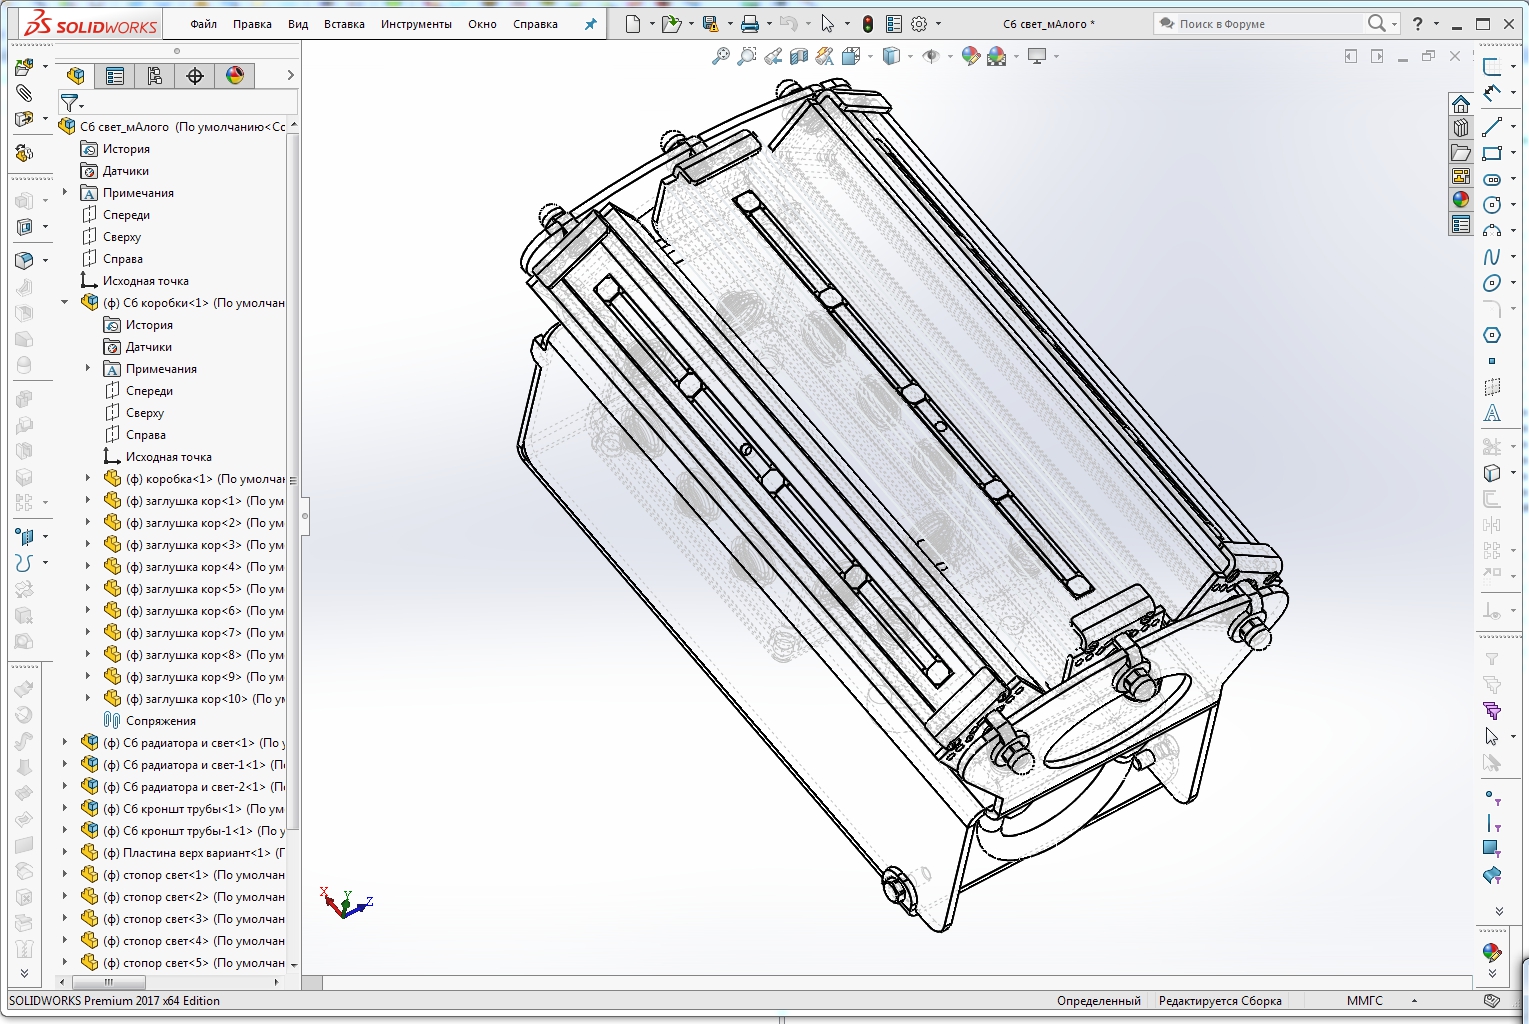Click the Edit Appearance beach ball icon

[x=971, y=56]
